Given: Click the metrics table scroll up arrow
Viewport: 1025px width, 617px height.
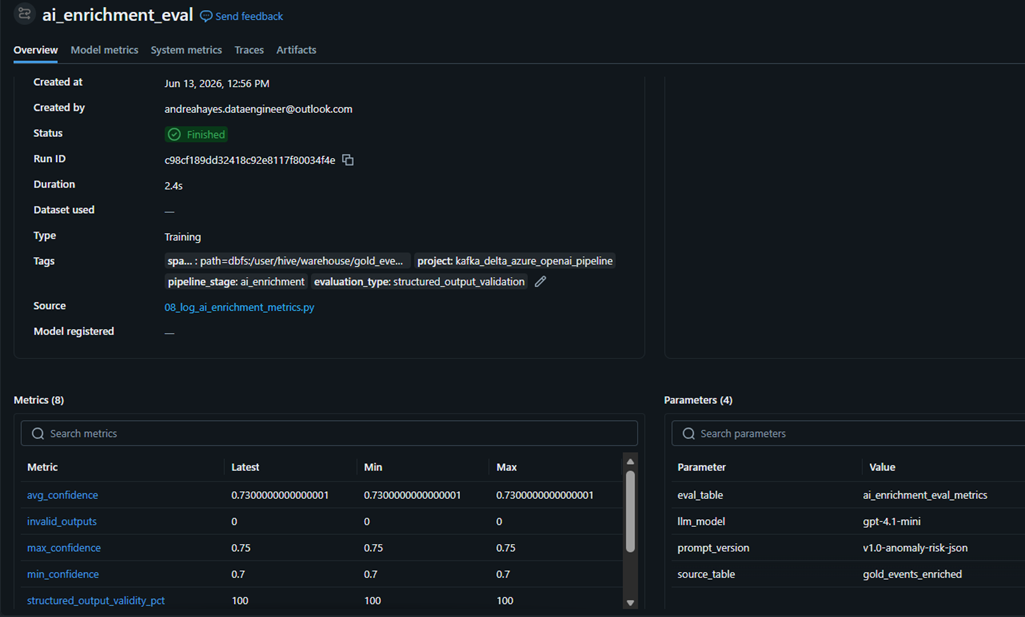Looking at the screenshot, I should 630,461.
